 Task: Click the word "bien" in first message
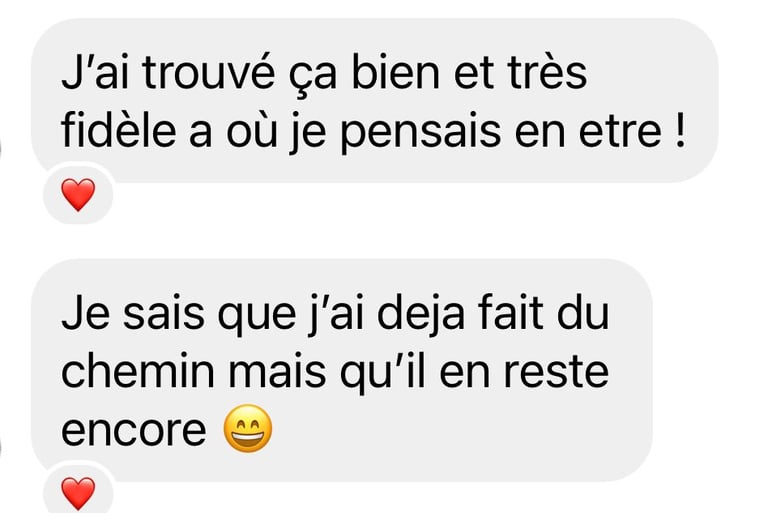pos(395,72)
